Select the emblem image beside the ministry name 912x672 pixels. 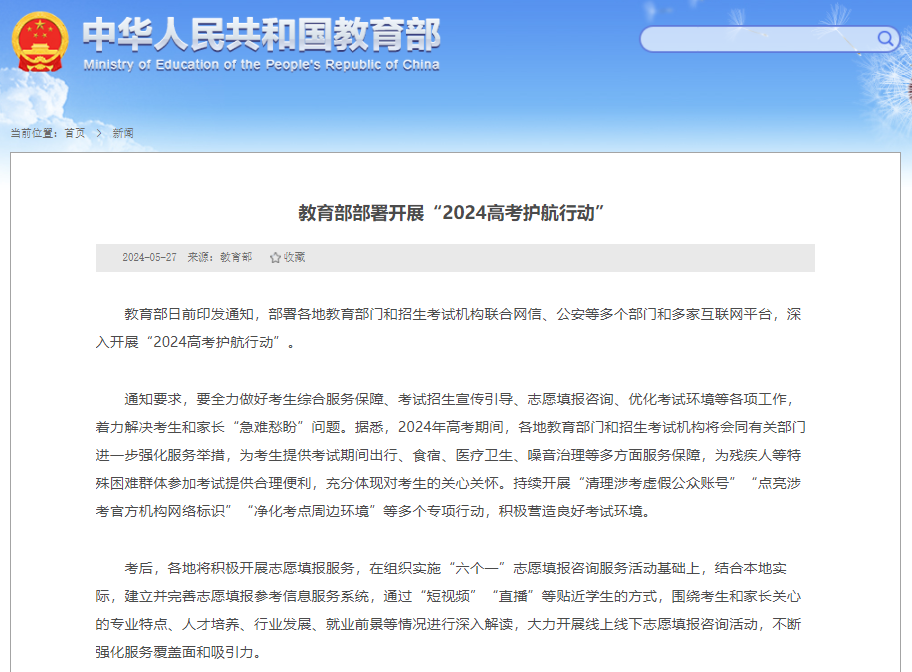39,40
